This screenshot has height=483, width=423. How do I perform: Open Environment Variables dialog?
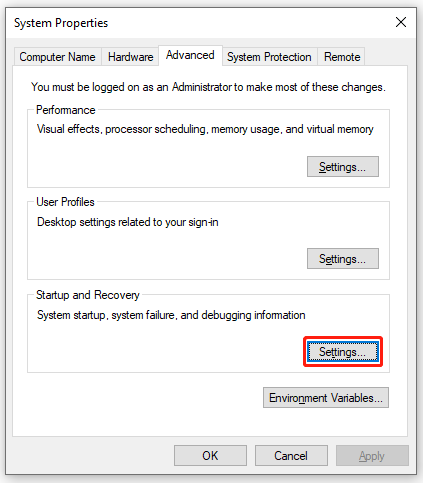click(x=326, y=397)
